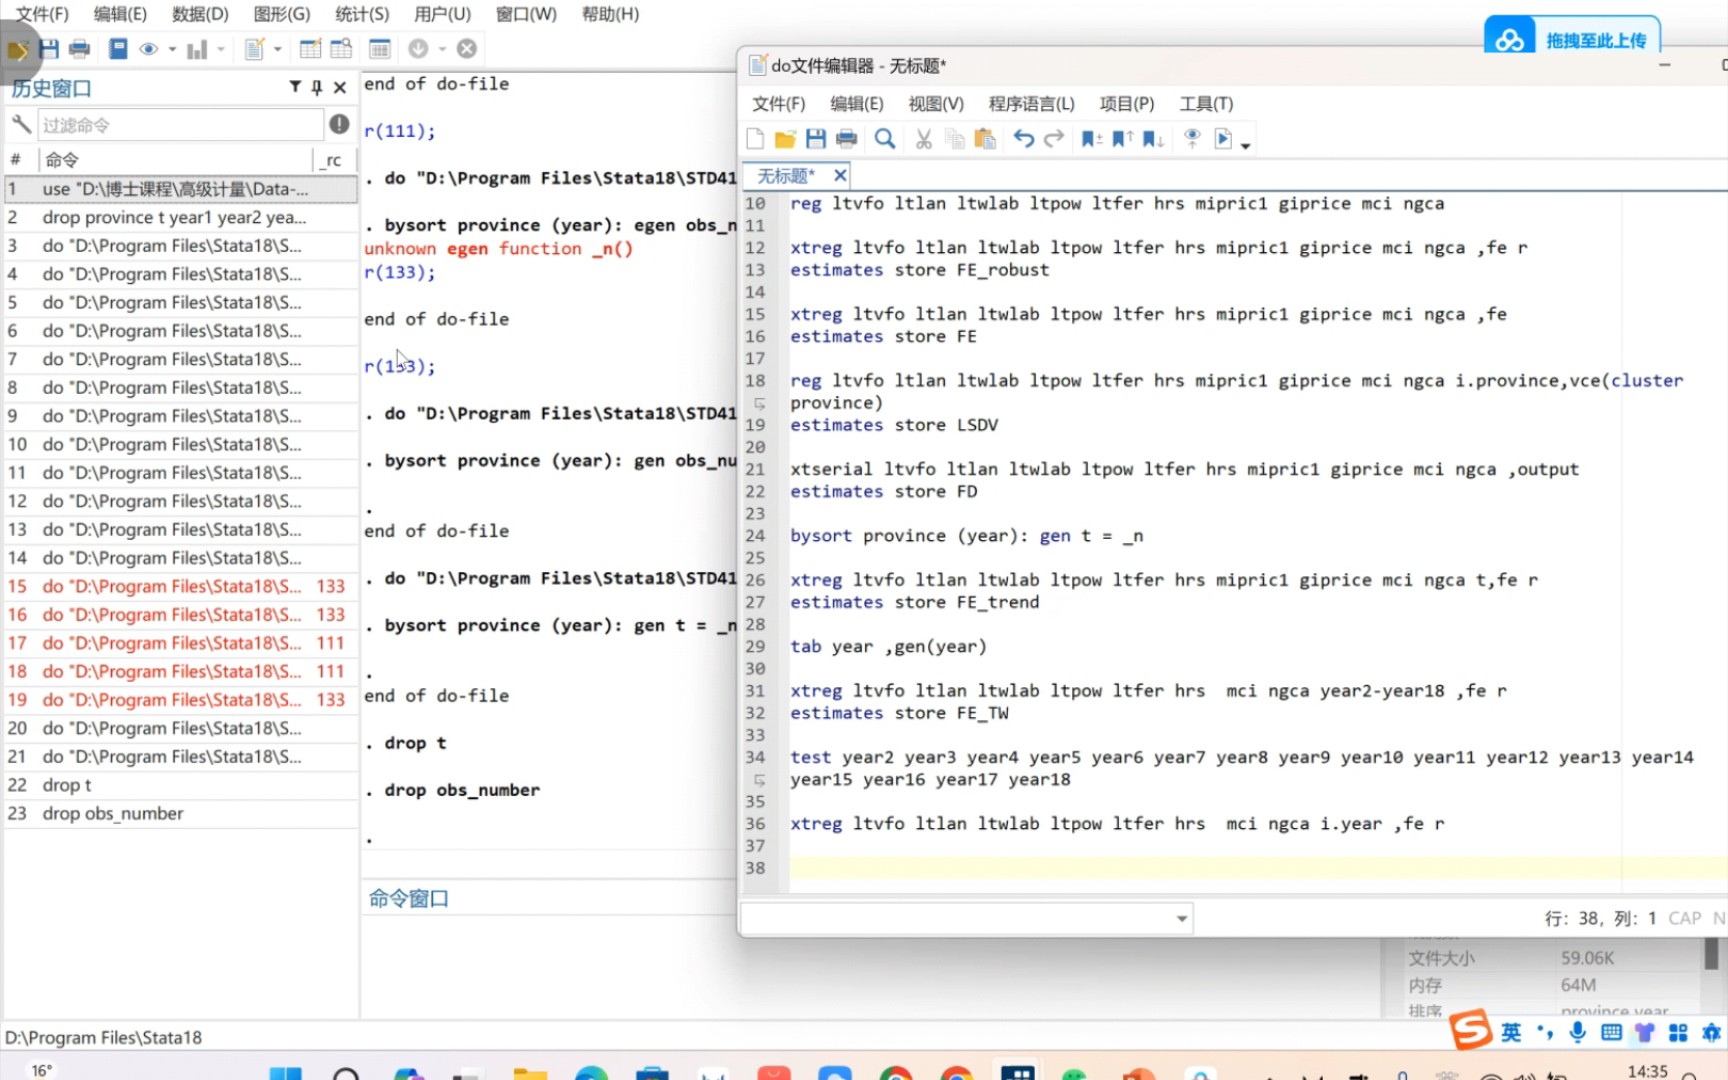Screen dimensions: 1728x1080
Task: Click the show file in Viewer eye icon
Action: (x=1191, y=139)
